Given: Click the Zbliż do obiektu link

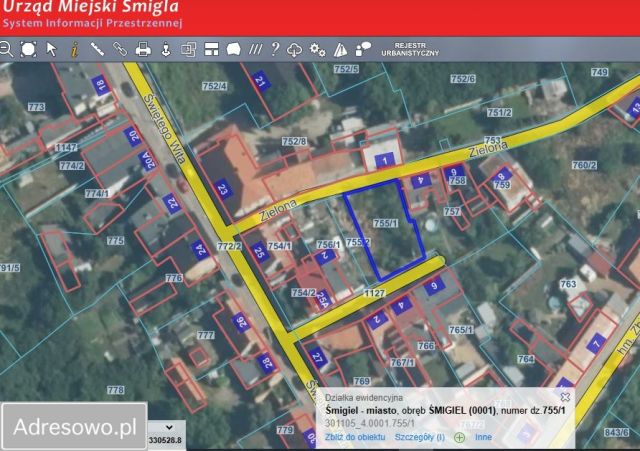Looking at the screenshot, I should tap(355, 437).
